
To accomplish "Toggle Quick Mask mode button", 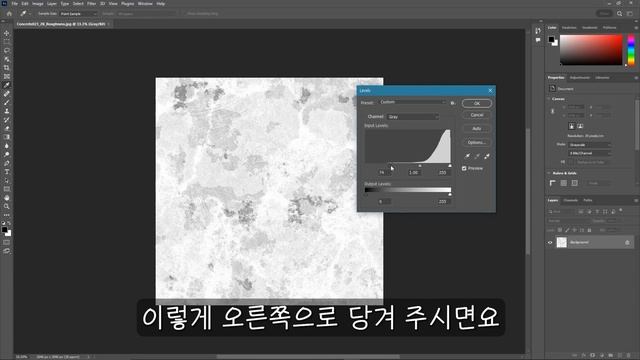I will pyautogui.click(x=7, y=242).
